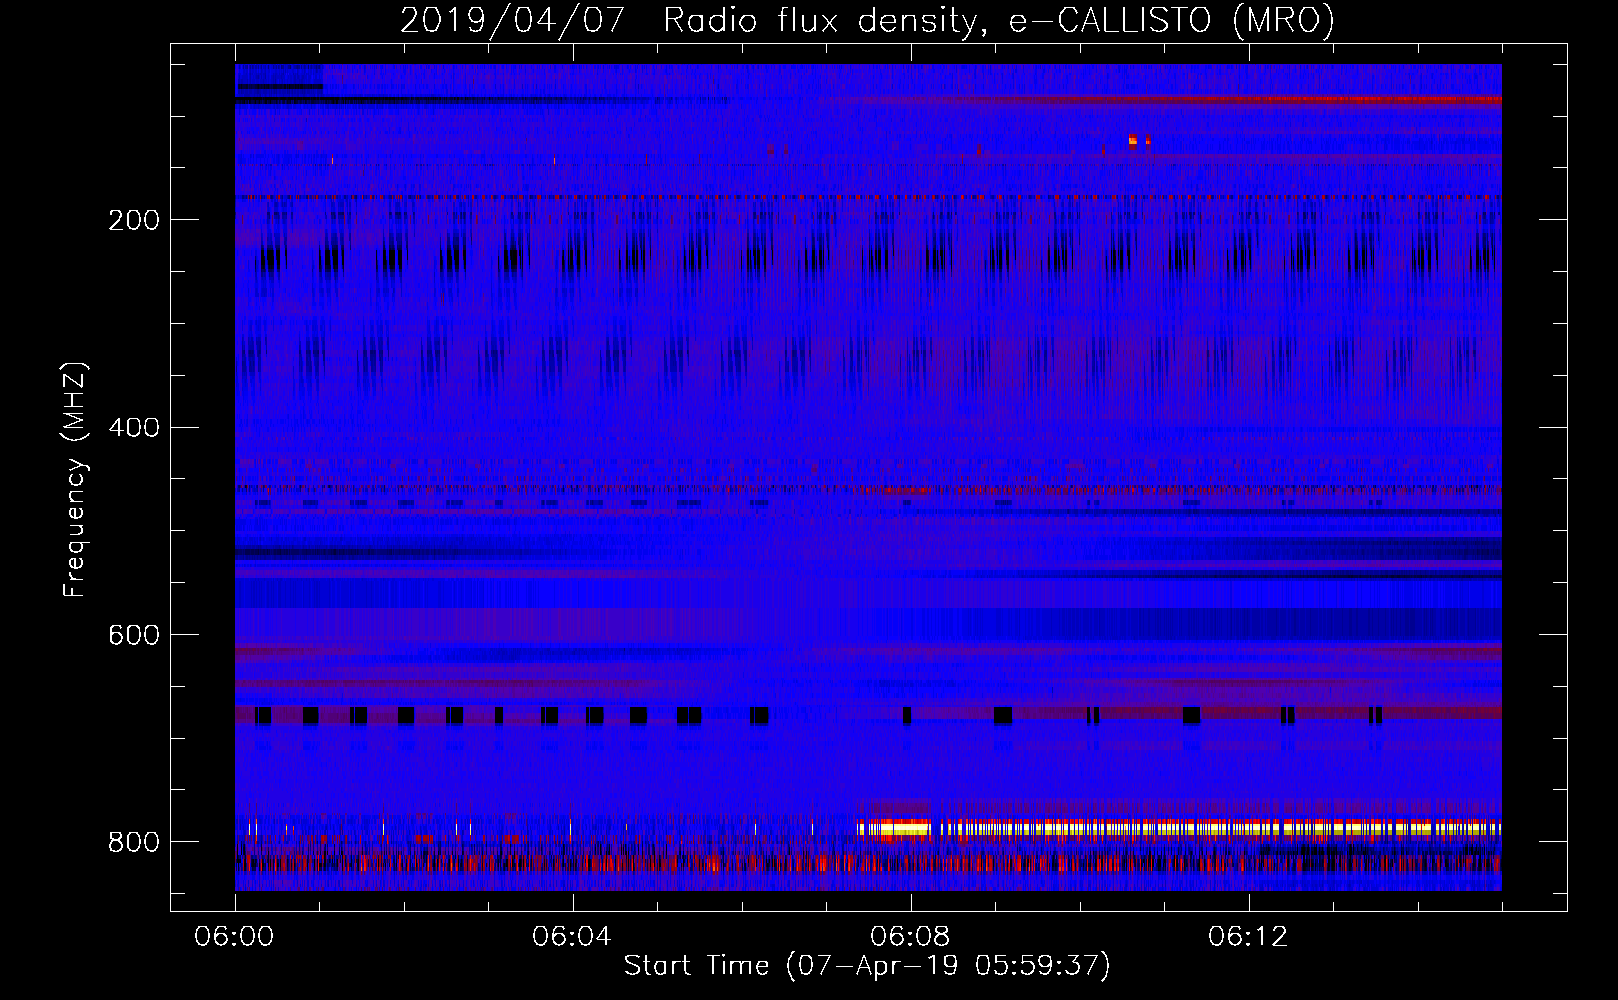Viewport: 1618px width, 1000px height.
Task: Click the 06:08 time tick label
Action: pyautogui.click(x=911, y=937)
